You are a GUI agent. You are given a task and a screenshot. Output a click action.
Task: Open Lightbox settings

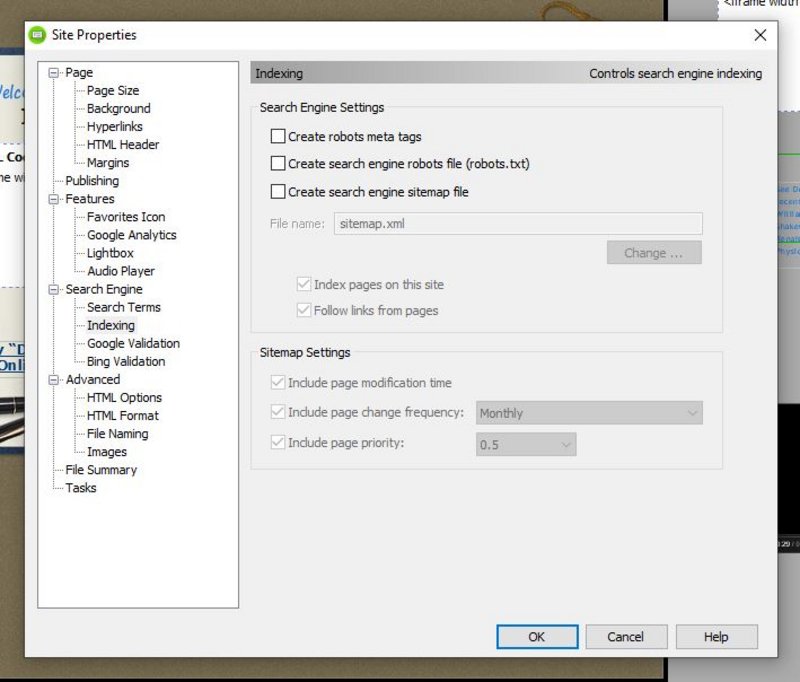[x=110, y=253]
